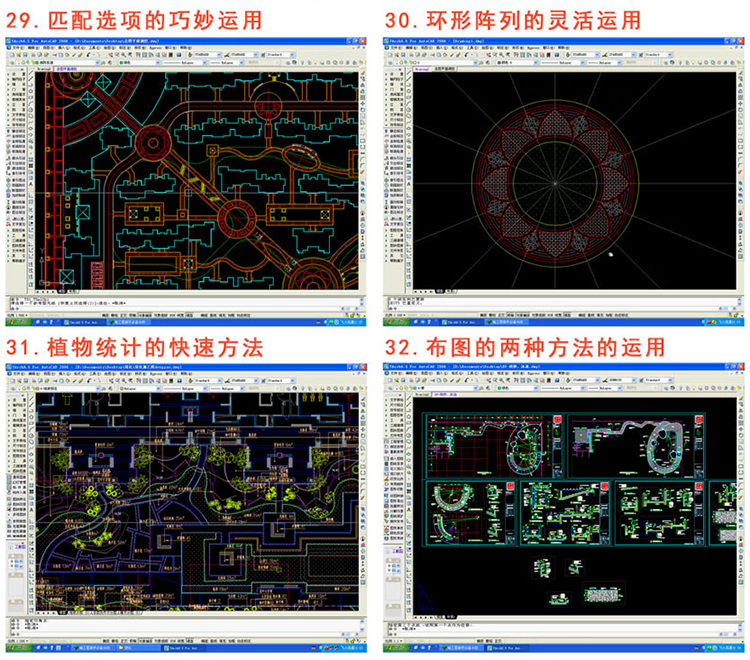Click the Undo arrow in screenshot 29
This screenshot has height=660, width=750.
pyautogui.click(x=88, y=55)
